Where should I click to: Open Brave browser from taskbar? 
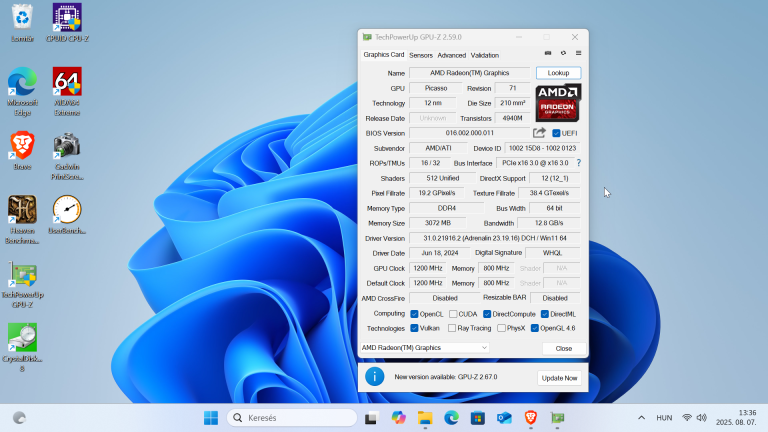[530, 418]
